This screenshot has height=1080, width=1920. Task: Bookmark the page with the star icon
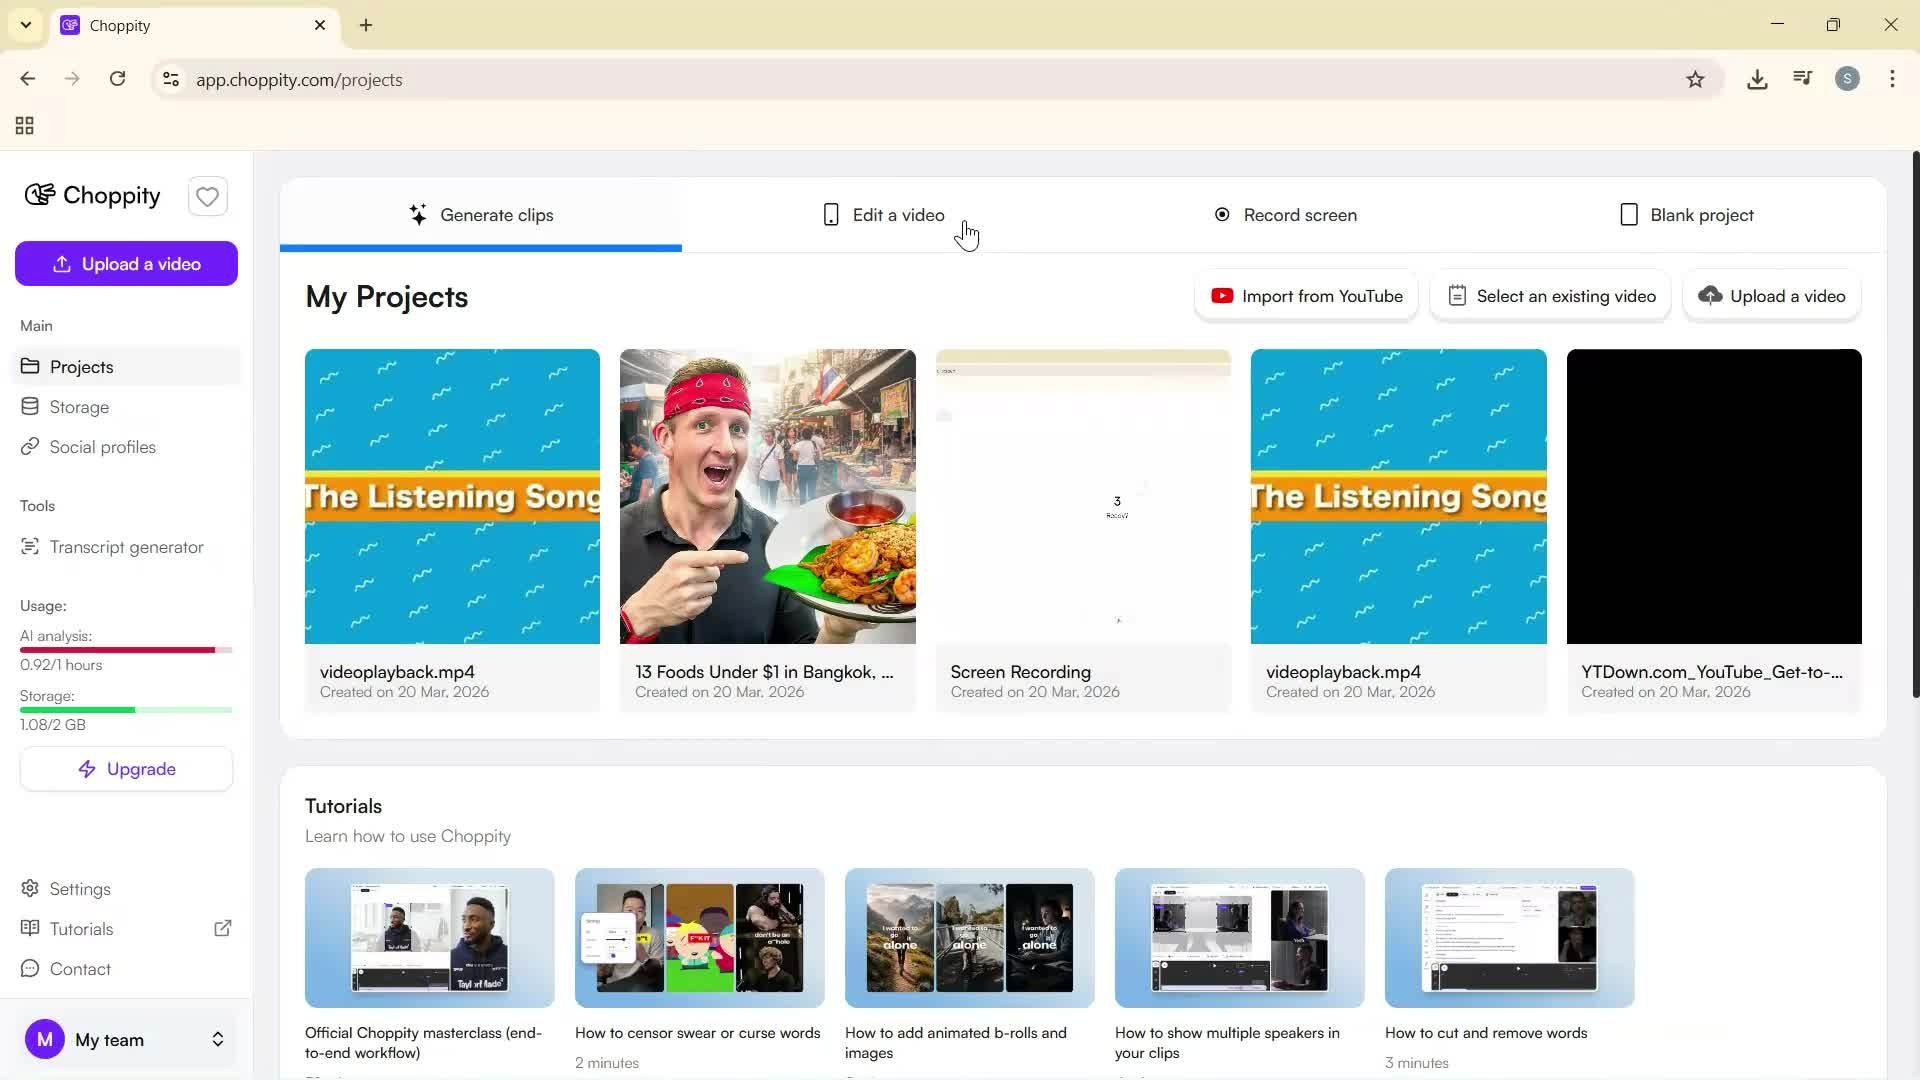(1696, 79)
